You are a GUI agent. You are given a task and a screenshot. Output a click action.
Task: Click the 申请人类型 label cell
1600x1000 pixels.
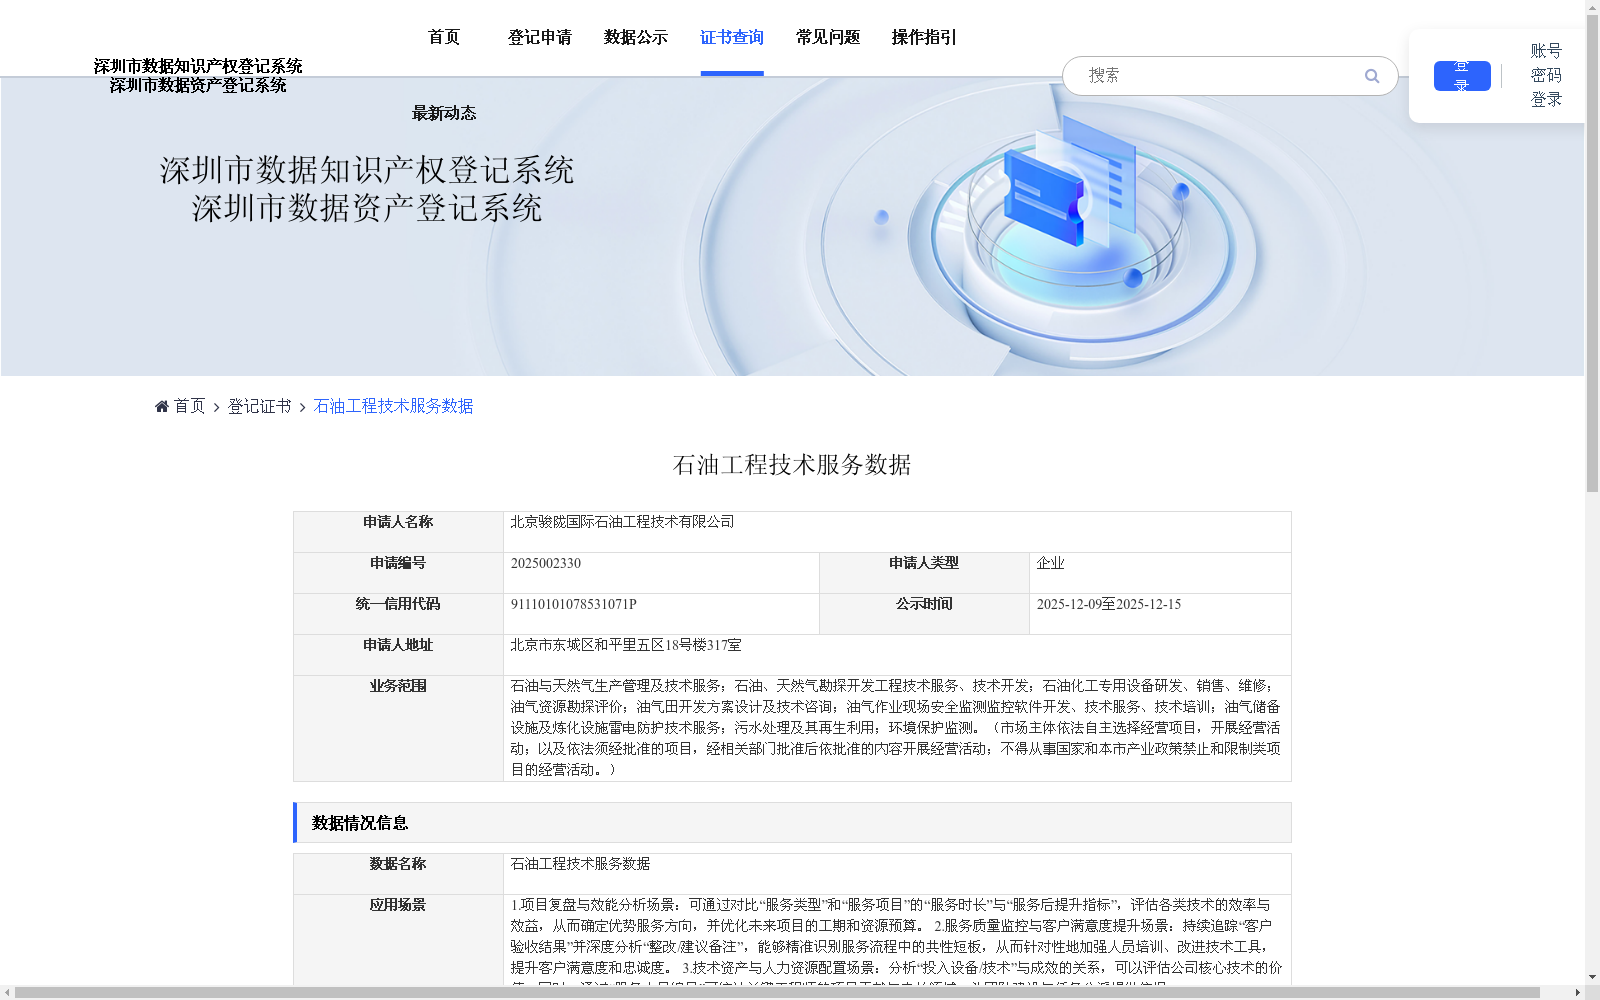(924, 573)
